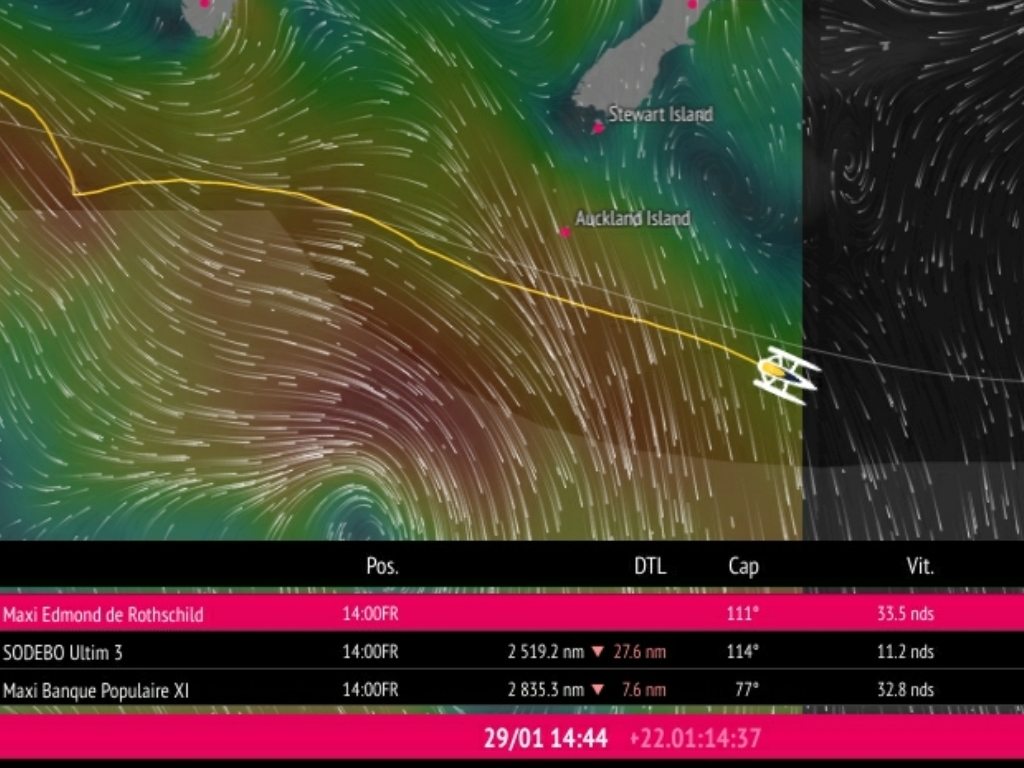
Task: Click the trimaran boat icon on the map
Action: pyautogui.click(x=786, y=376)
